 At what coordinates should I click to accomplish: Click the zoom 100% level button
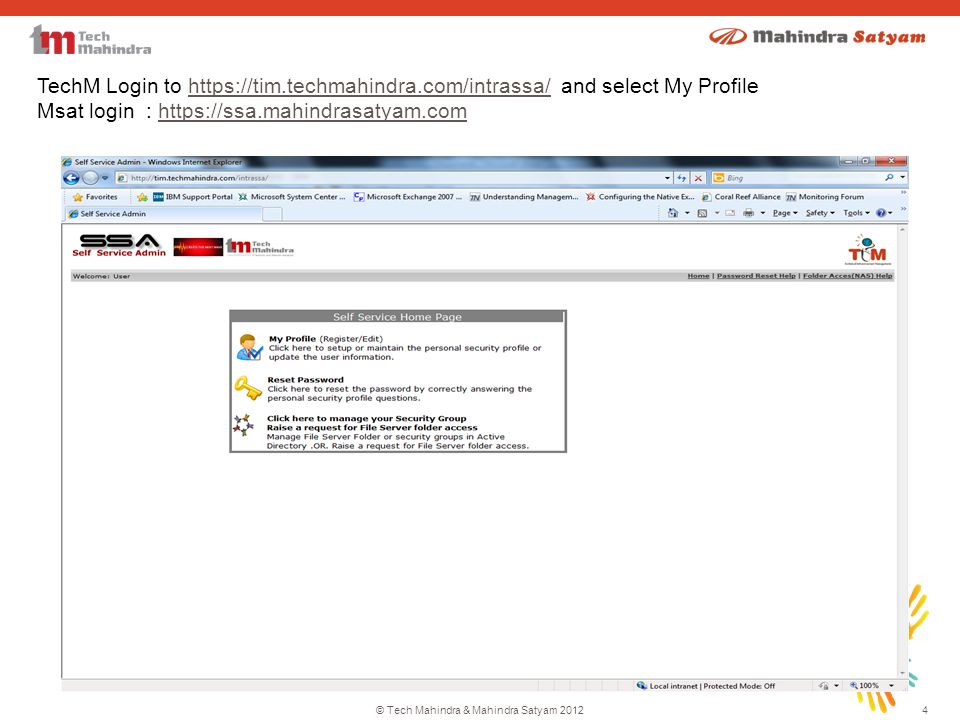(x=864, y=686)
